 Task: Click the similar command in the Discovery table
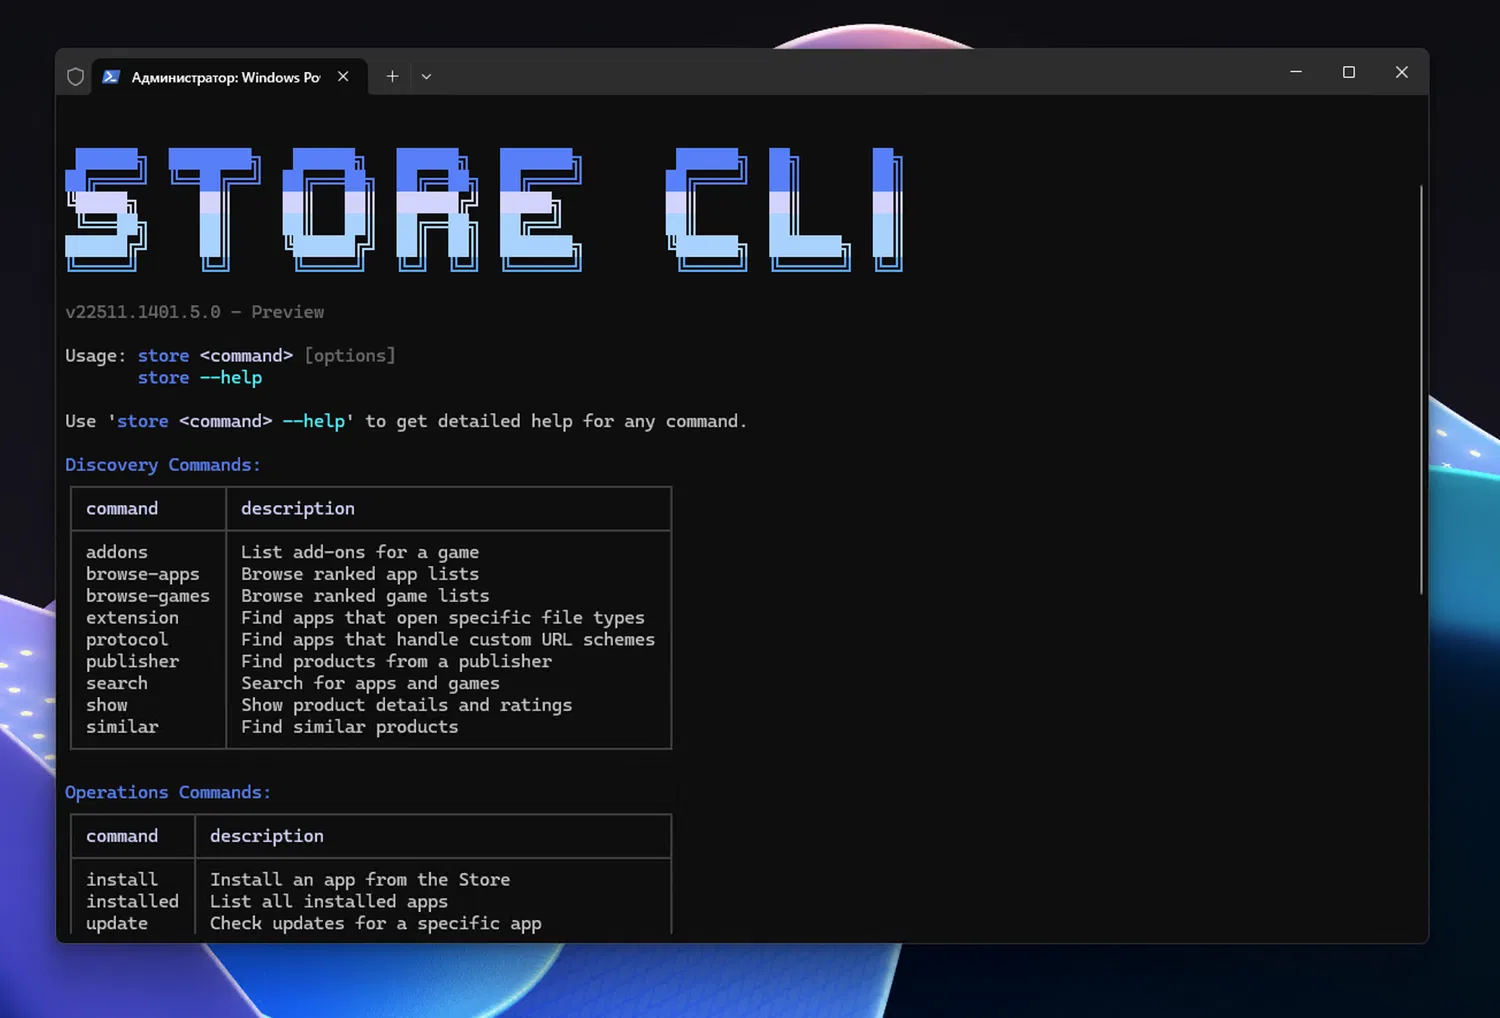pos(122,726)
